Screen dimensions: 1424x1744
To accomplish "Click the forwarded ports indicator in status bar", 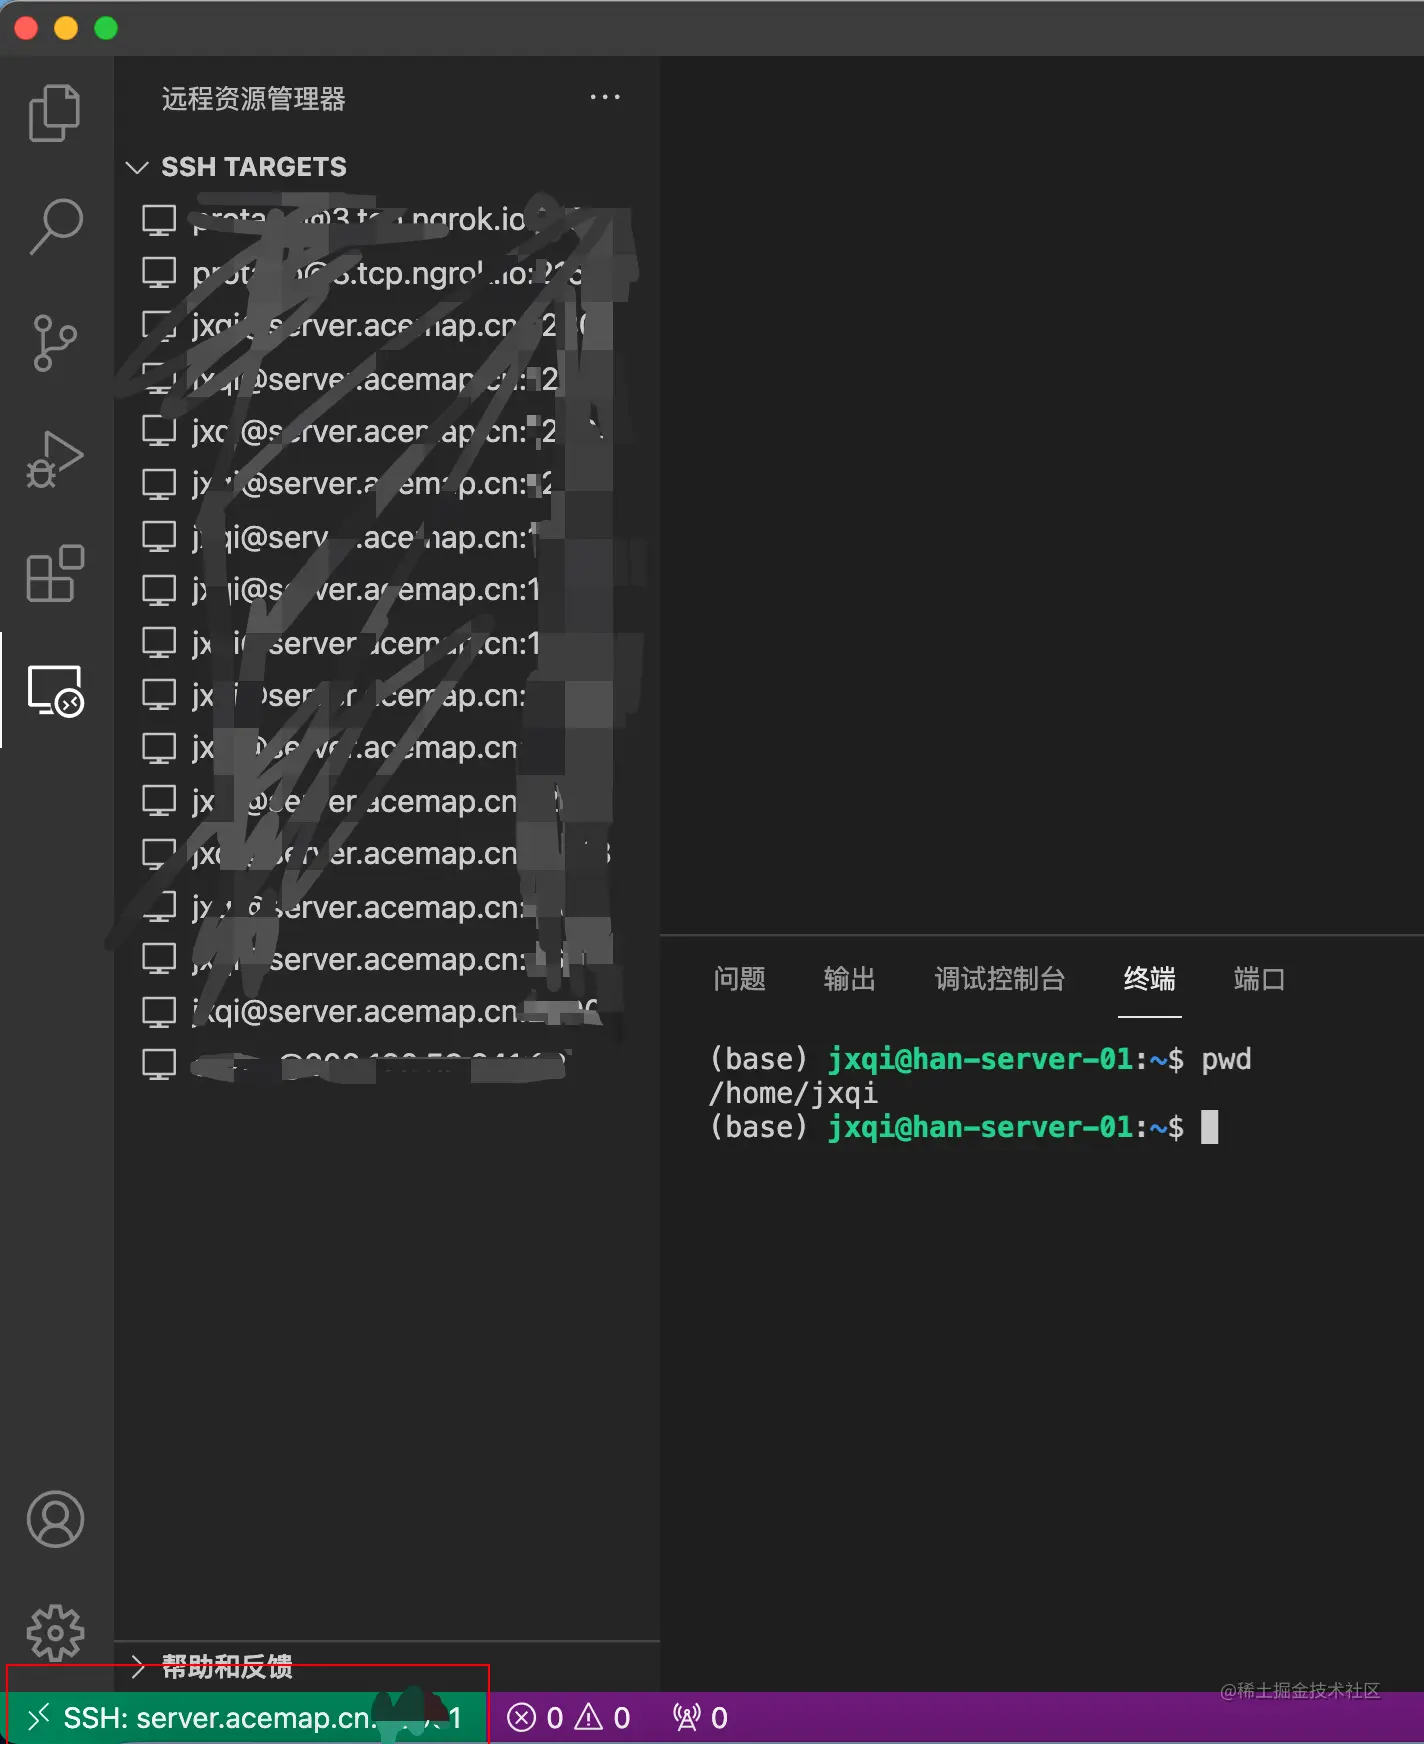I will click(x=700, y=1718).
